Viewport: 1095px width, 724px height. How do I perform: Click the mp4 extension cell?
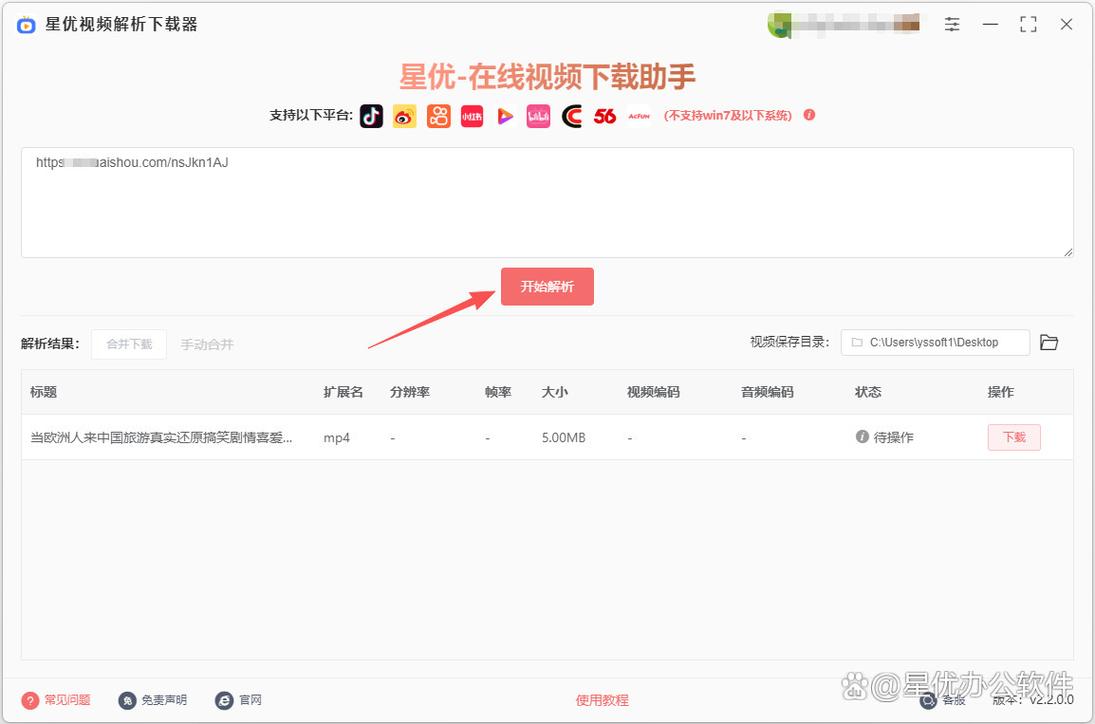point(337,438)
